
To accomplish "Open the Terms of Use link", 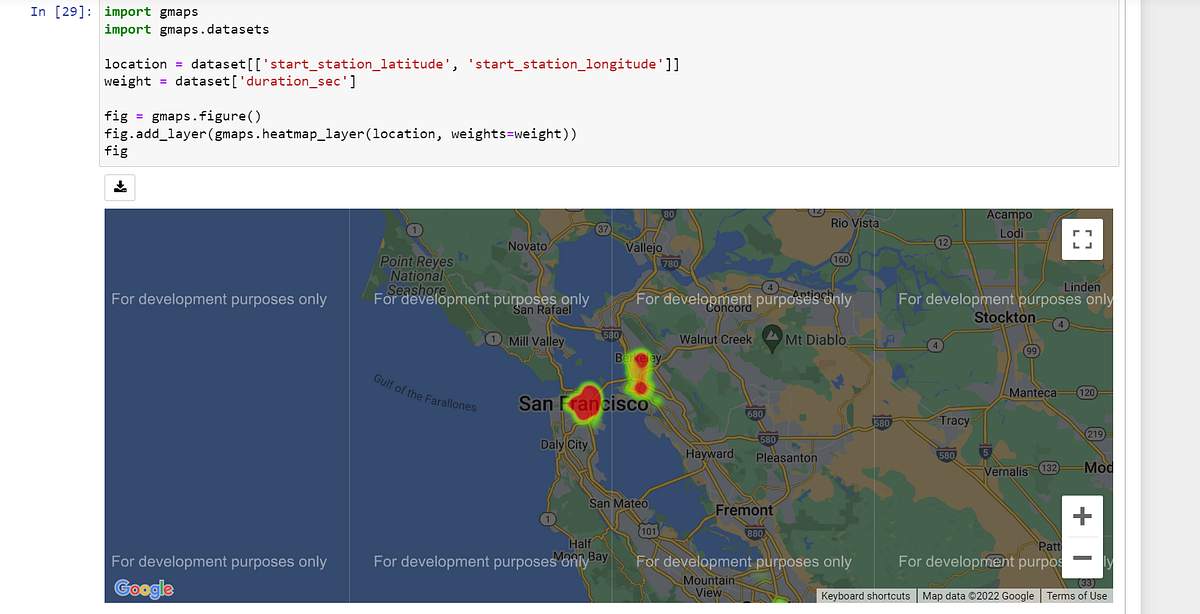I will coord(1077,595).
